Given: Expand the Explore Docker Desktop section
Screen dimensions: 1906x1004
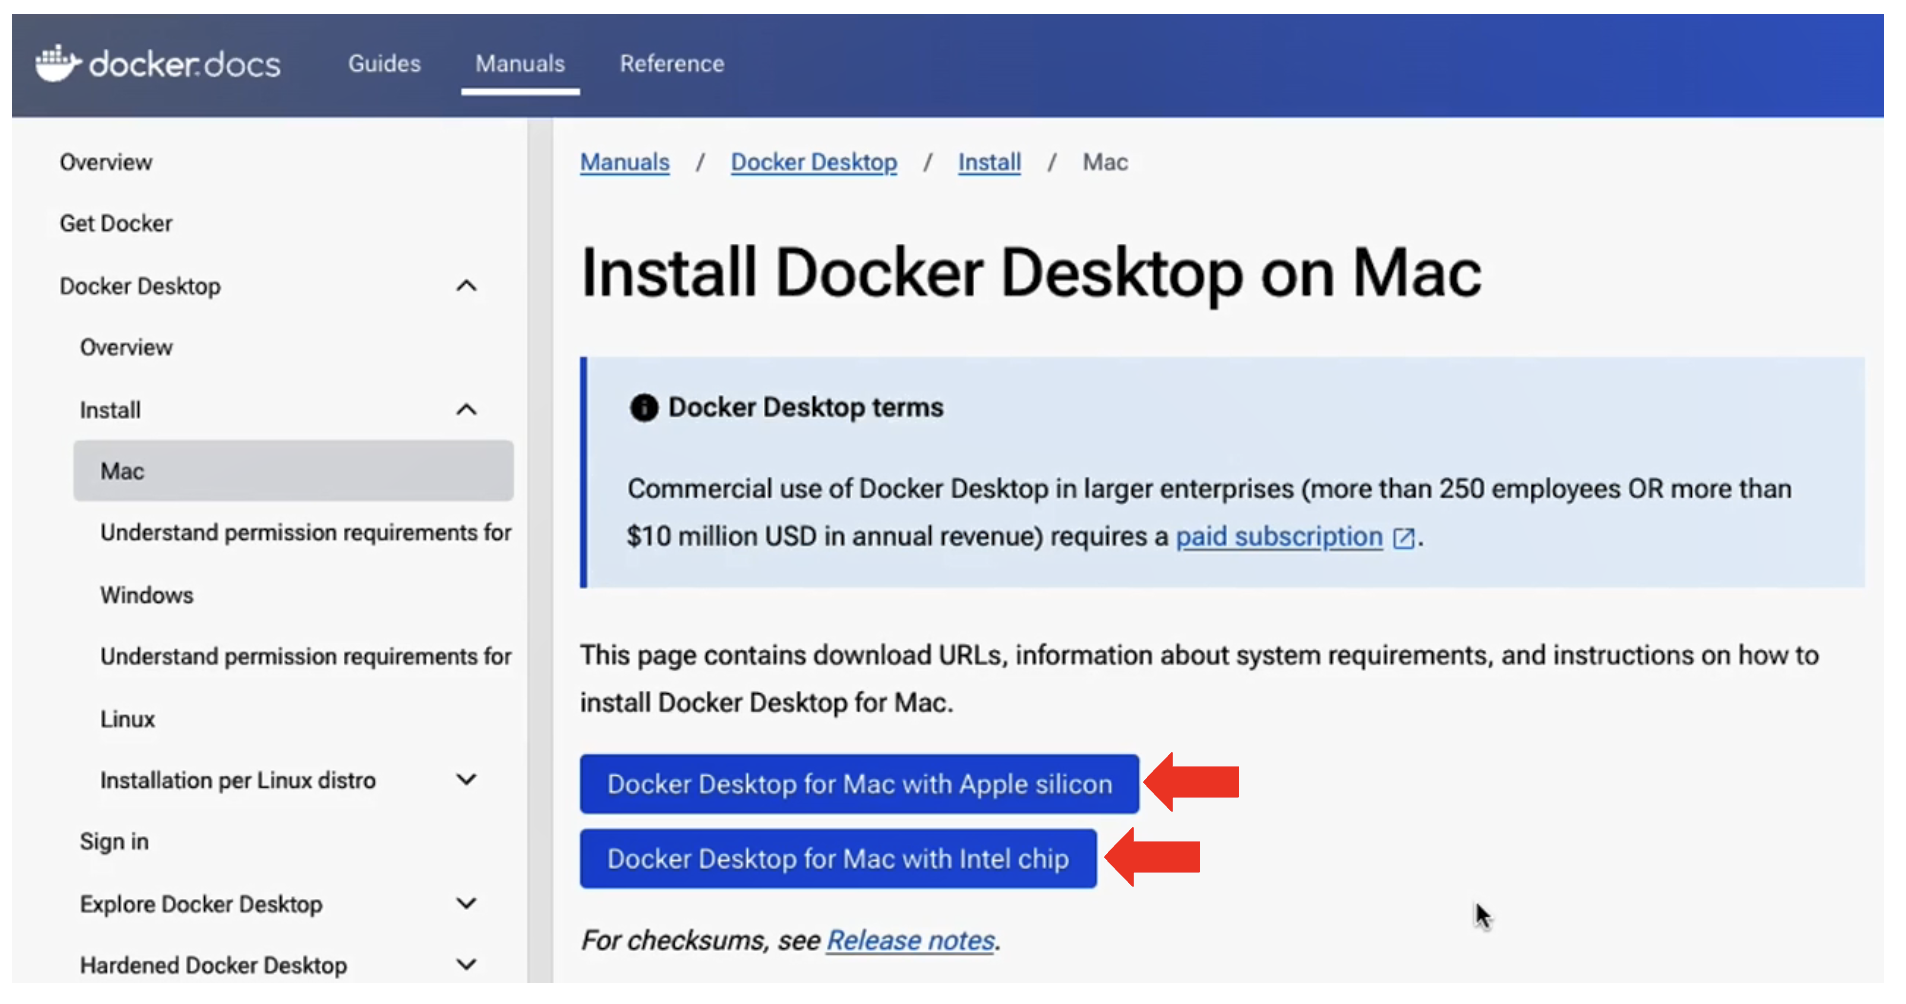Looking at the screenshot, I should coord(466,903).
